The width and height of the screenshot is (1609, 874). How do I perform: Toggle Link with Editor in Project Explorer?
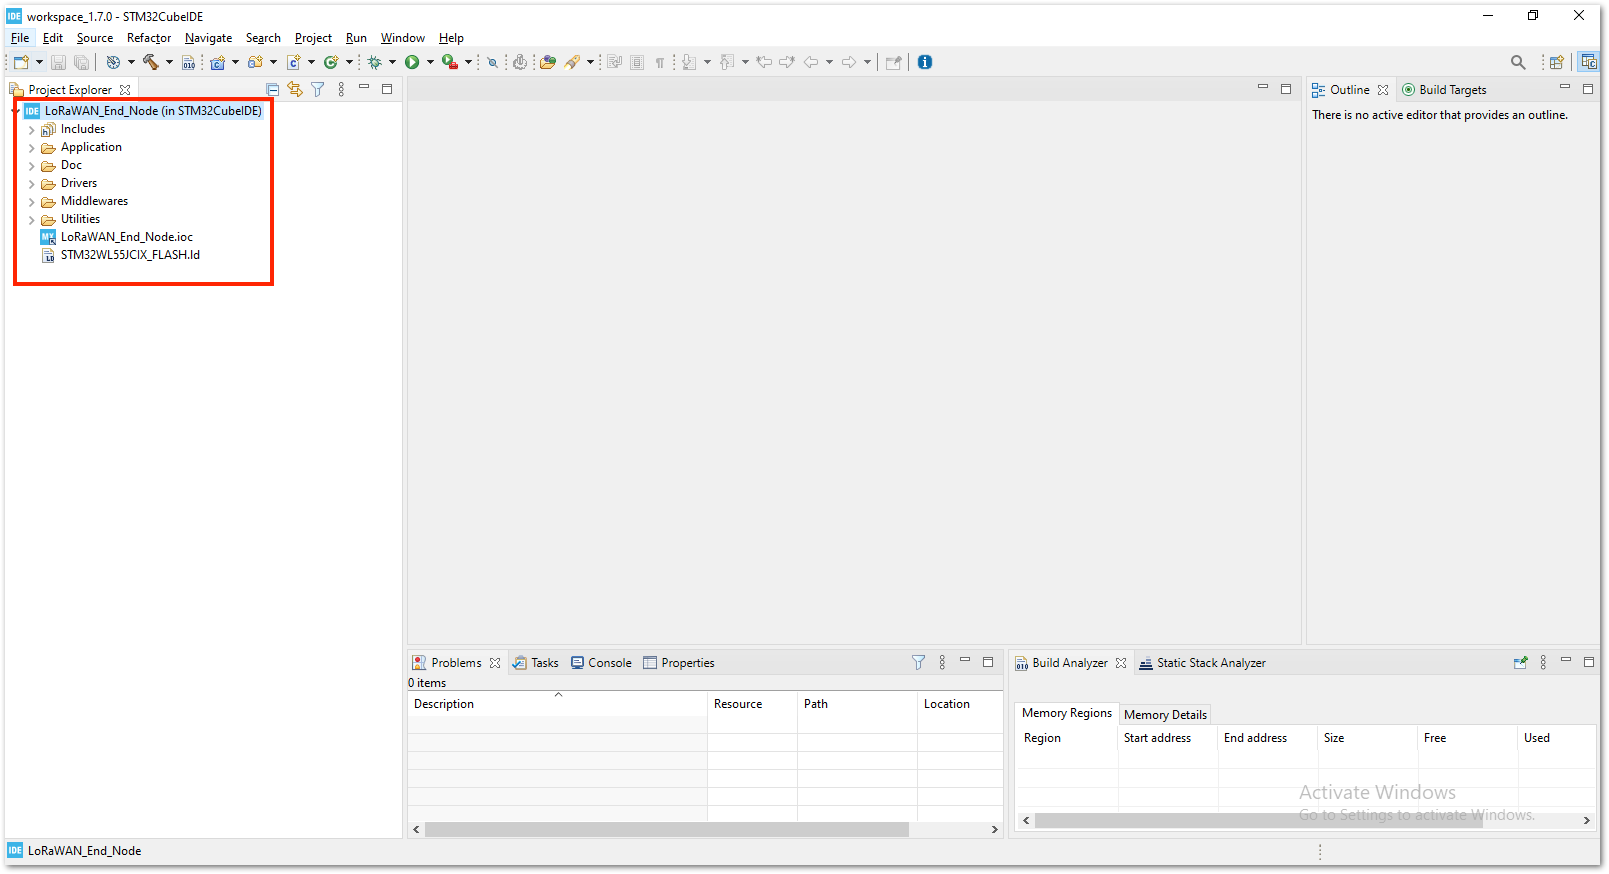point(295,89)
